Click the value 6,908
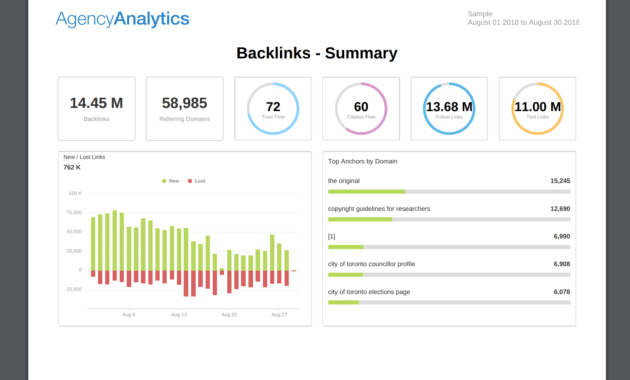Image resolution: width=630 pixels, height=380 pixels. coord(562,264)
